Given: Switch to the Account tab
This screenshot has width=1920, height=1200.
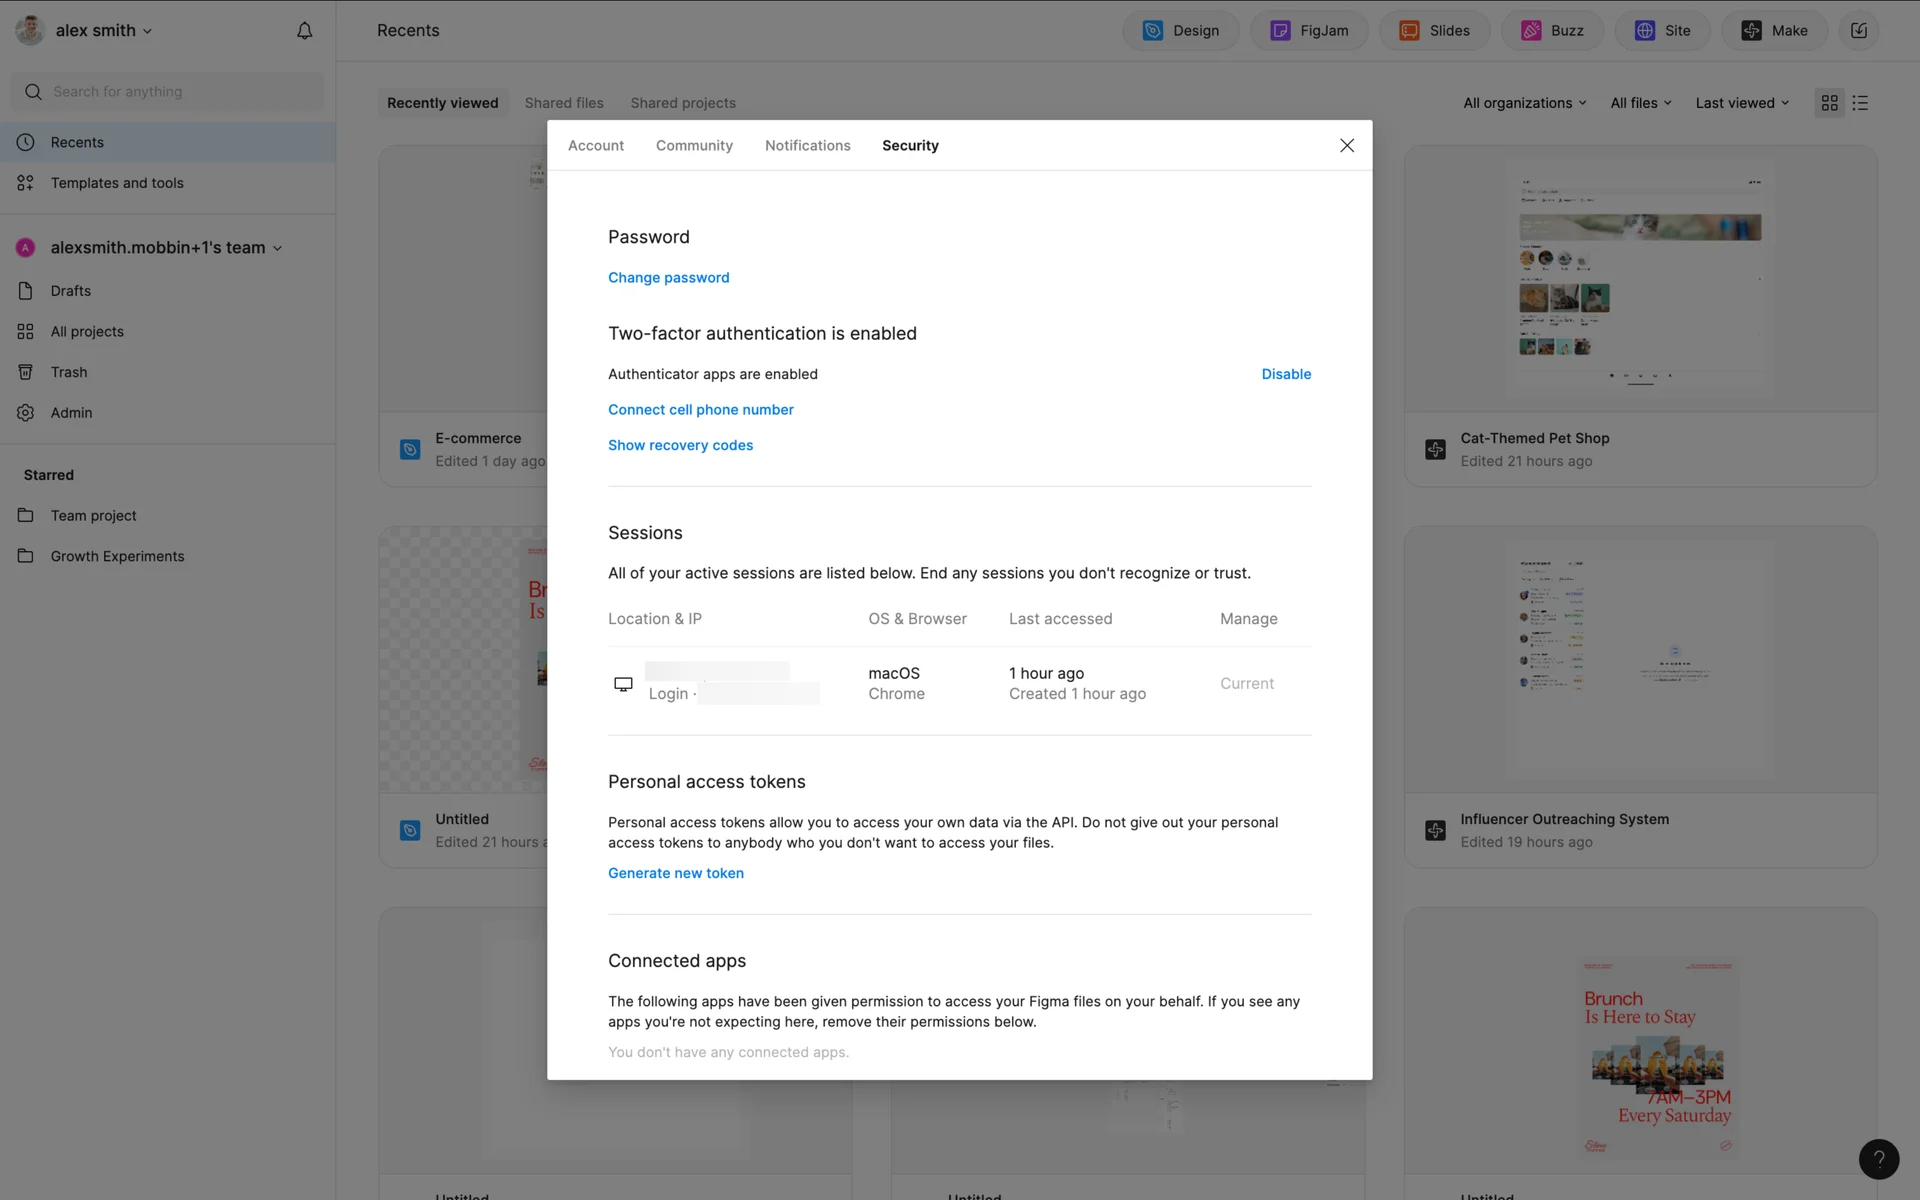Looking at the screenshot, I should [595, 146].
